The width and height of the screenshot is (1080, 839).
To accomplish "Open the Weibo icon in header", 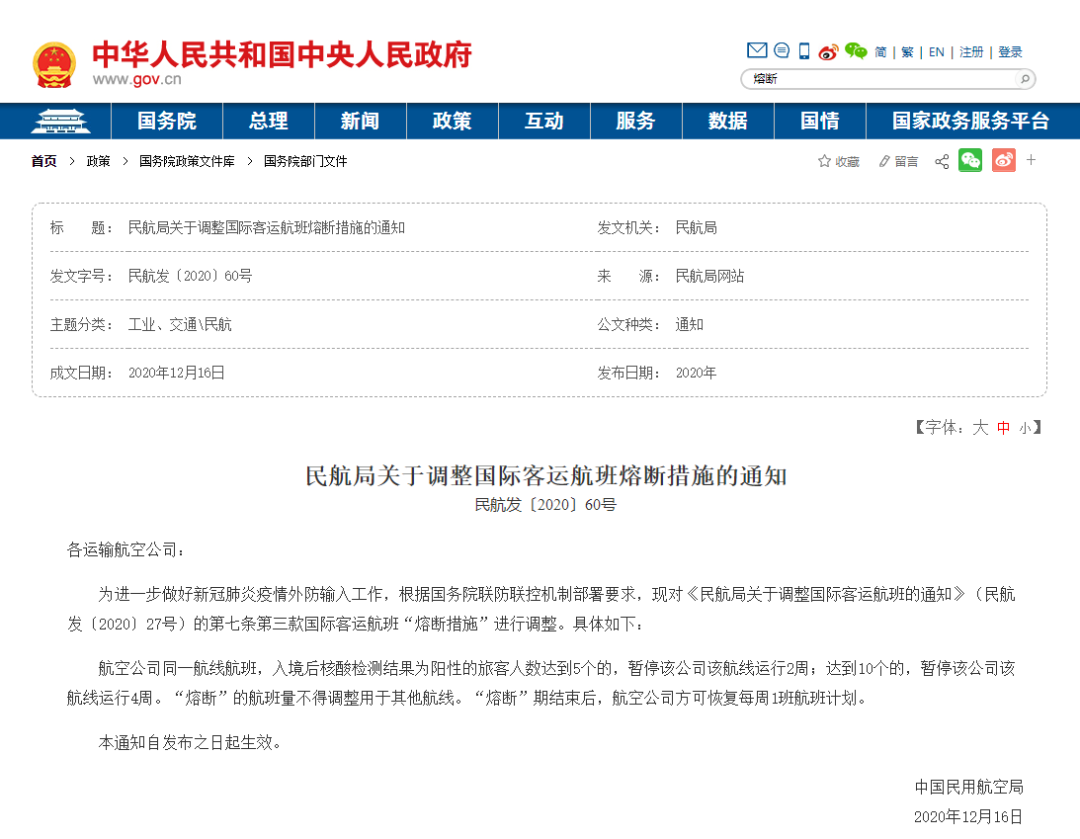I will pyautogui.click(x=828, y=52).
